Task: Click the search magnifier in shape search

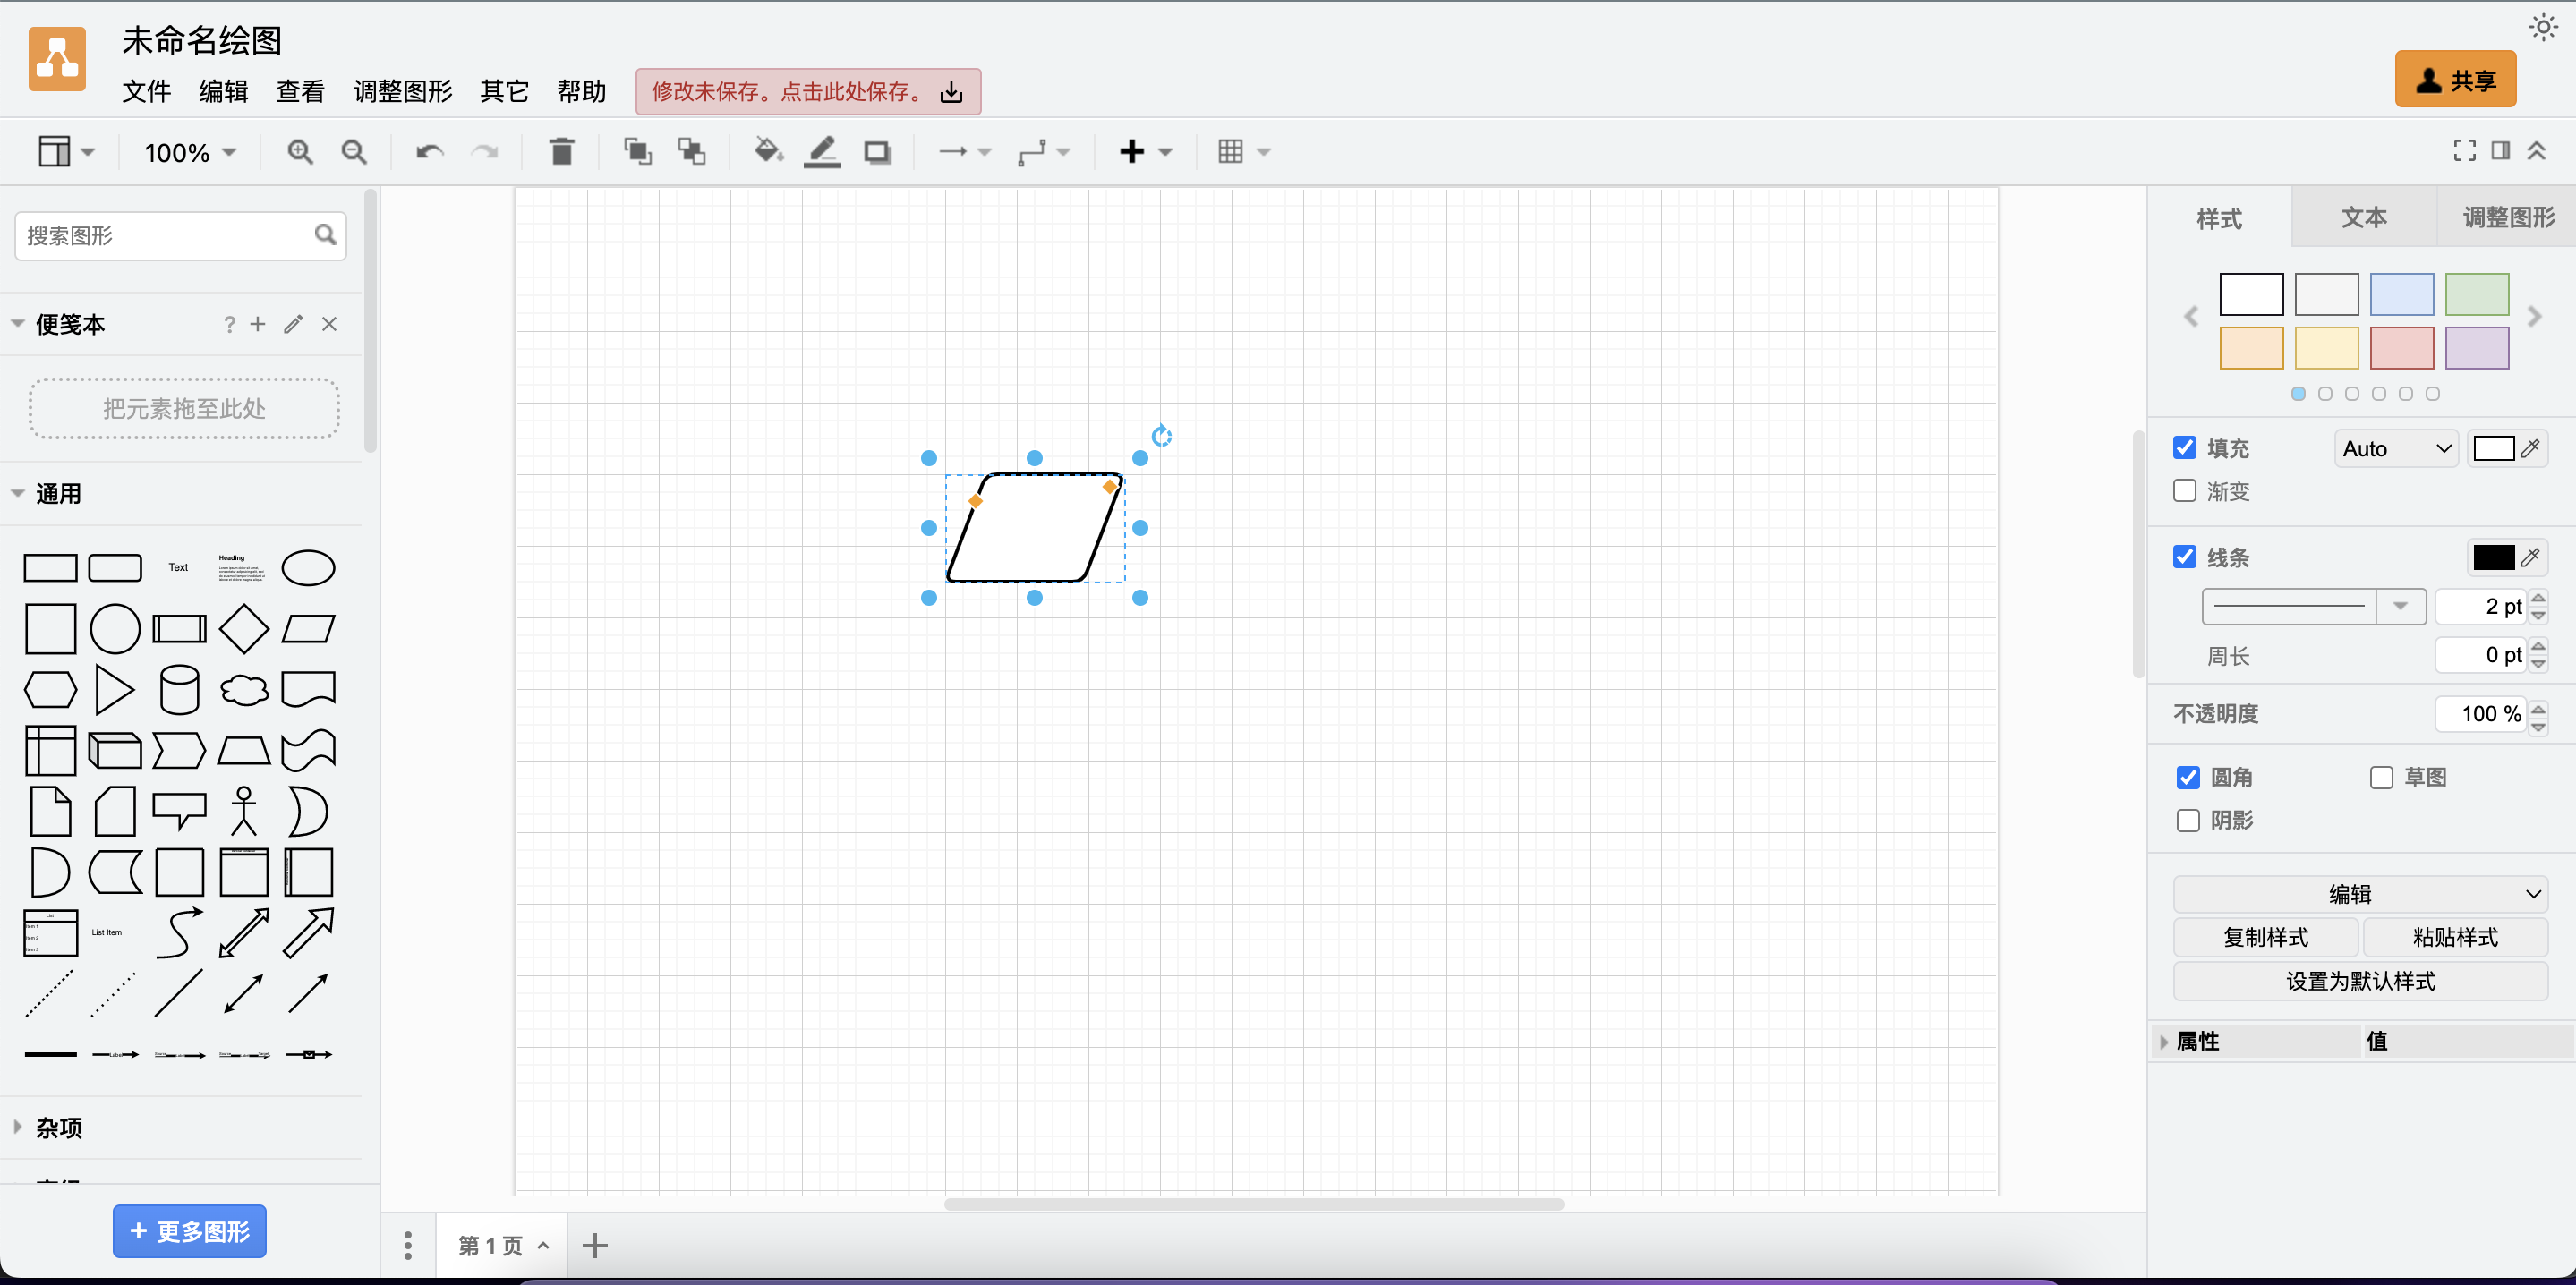Action: point(325,235)
